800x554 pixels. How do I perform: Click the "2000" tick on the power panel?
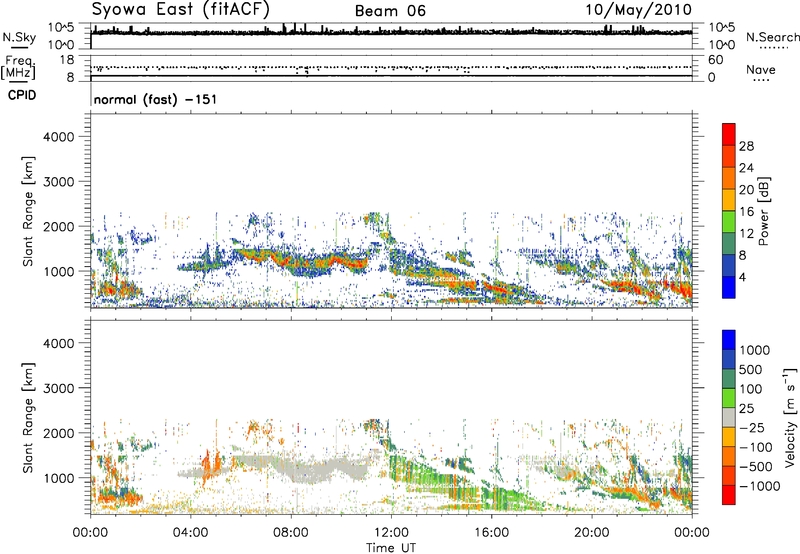click(x=59, y=226)
